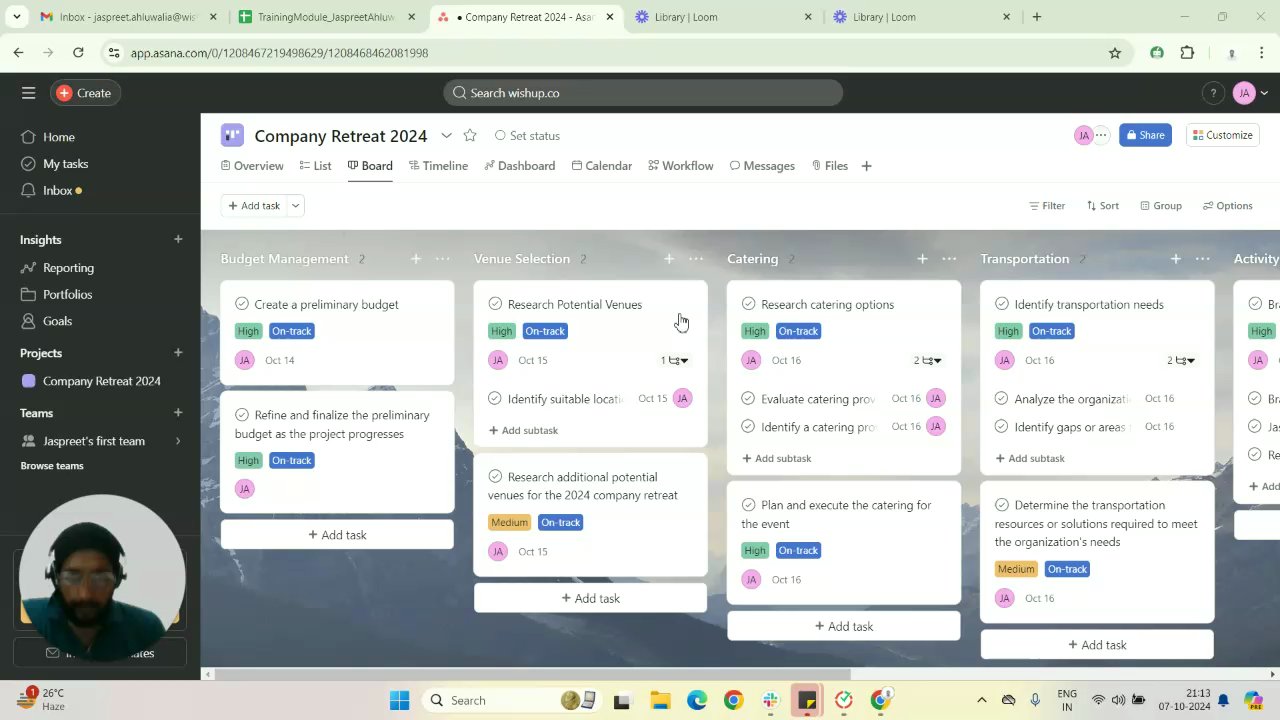Expand the project title dropdown arrow
This screenshot has width=1280, height=720.
[x=446, y=135]
